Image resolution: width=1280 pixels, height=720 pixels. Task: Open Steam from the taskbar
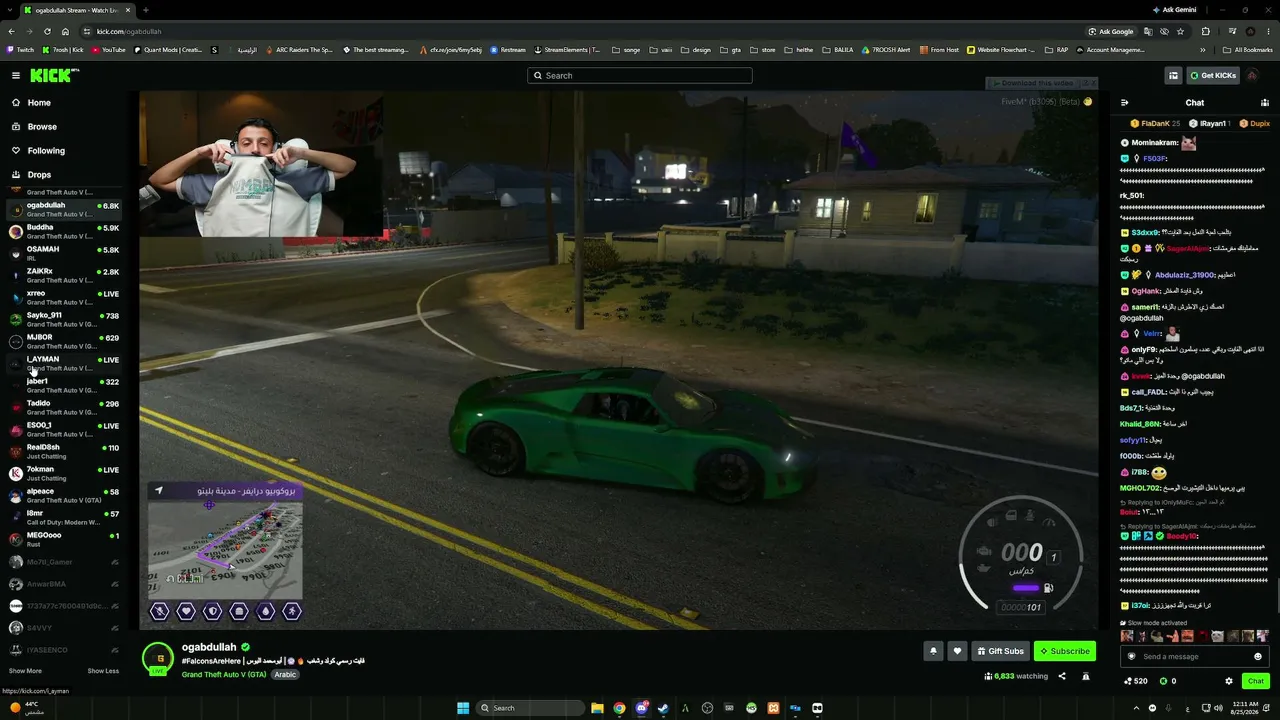[x=663, y=708]
